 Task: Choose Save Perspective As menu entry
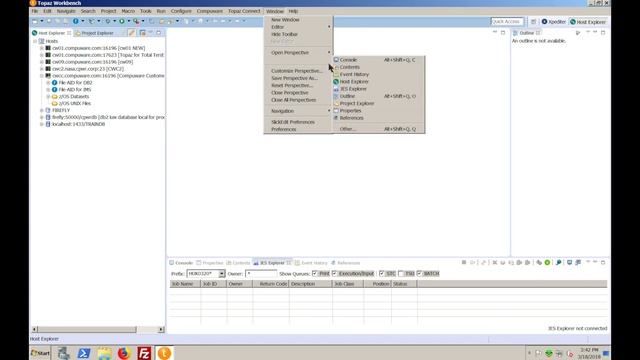coord(294,78)
